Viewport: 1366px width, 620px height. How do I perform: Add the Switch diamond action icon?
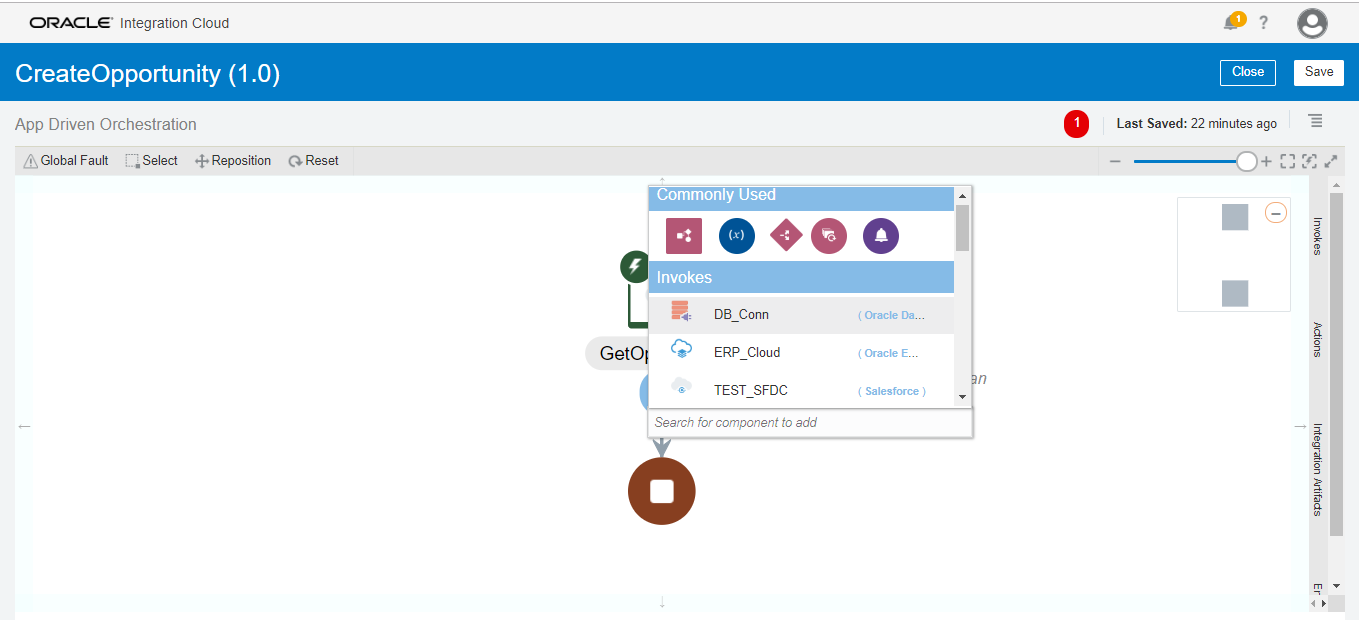pos(786,236)
